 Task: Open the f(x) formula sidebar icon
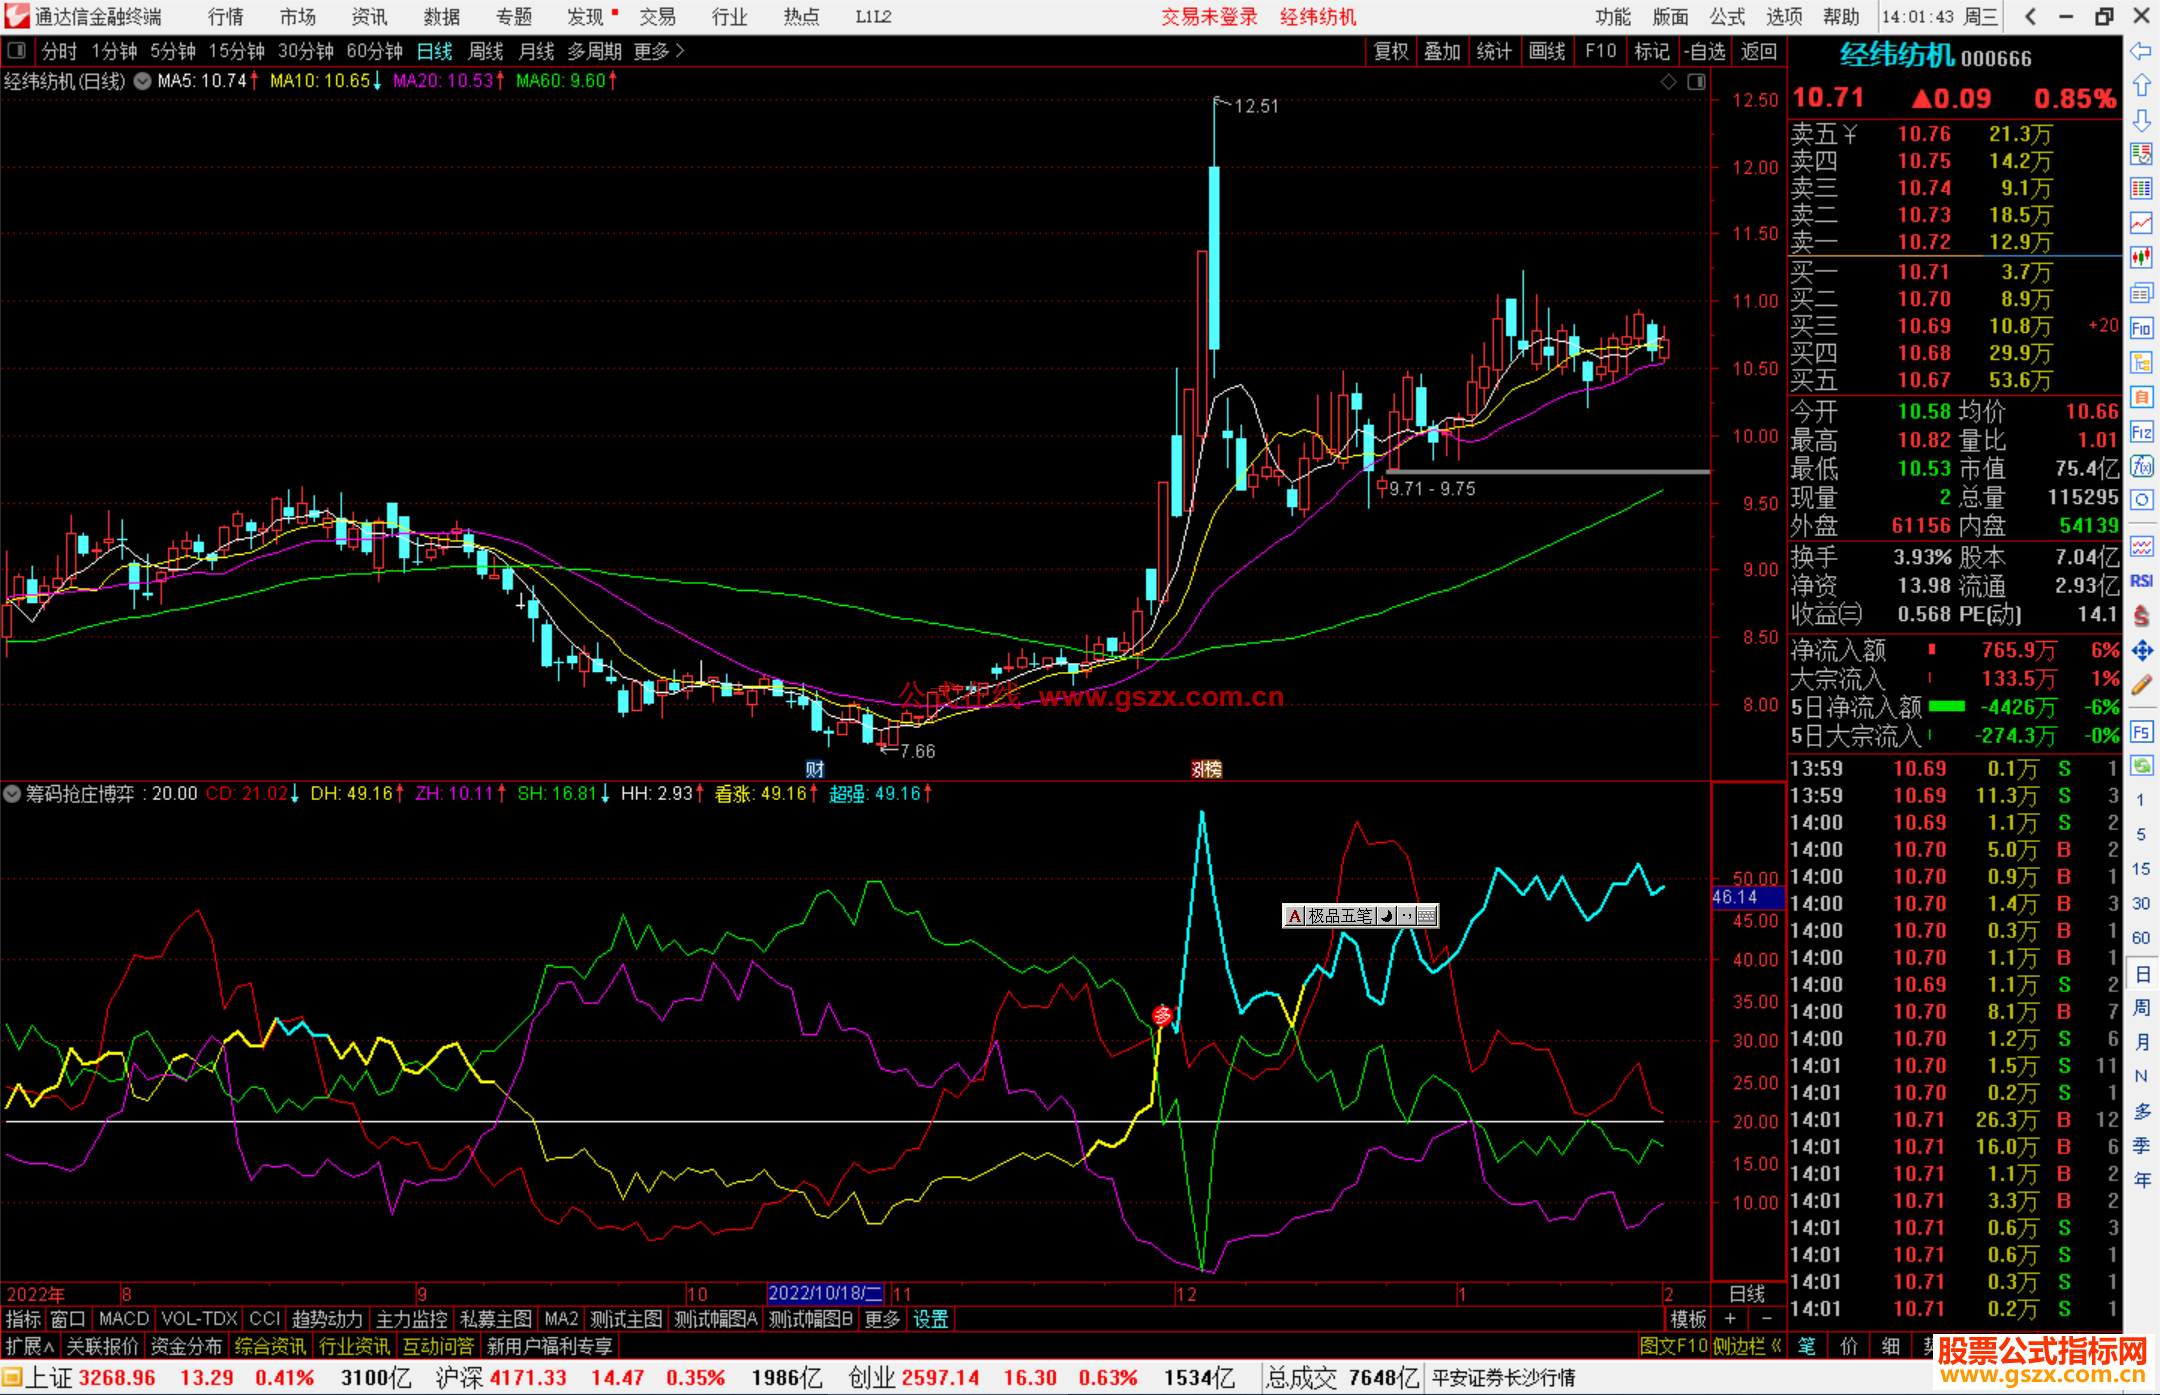pos(2141,466)
